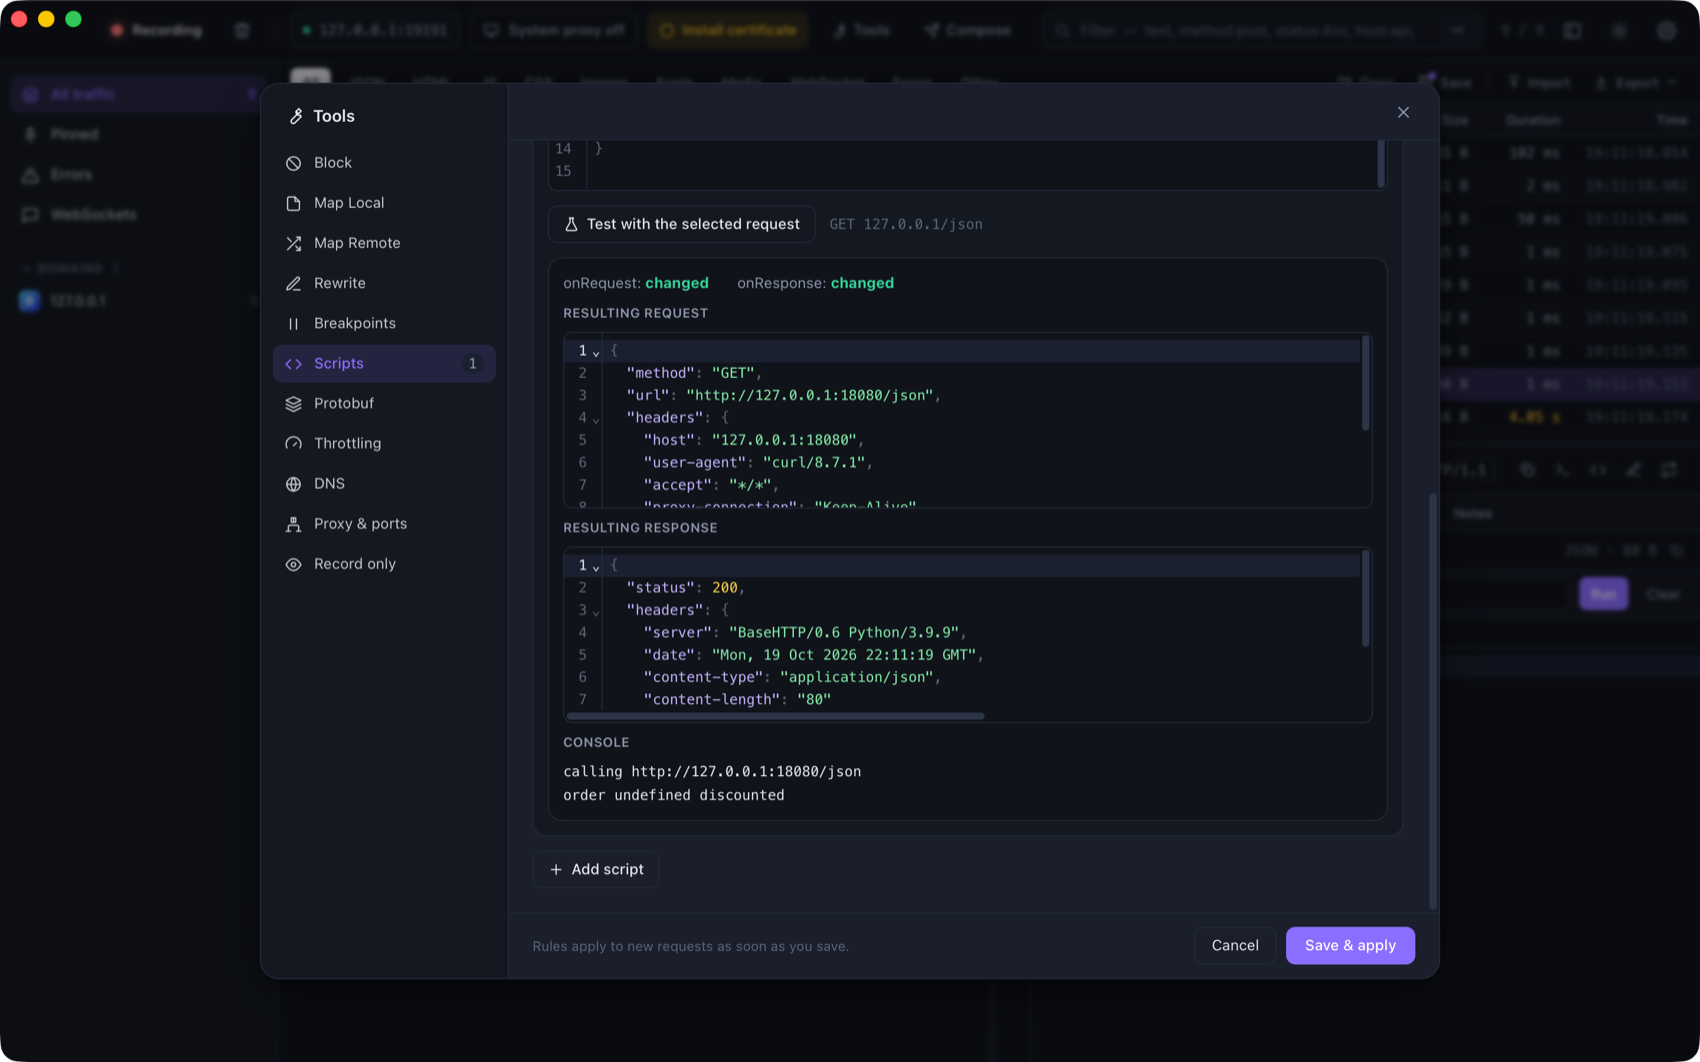The height and width of the screenshot is (1062, 1700).
Task: Click the Resulting Response vertical scrollbar
Action: [x=1365, y=599]
